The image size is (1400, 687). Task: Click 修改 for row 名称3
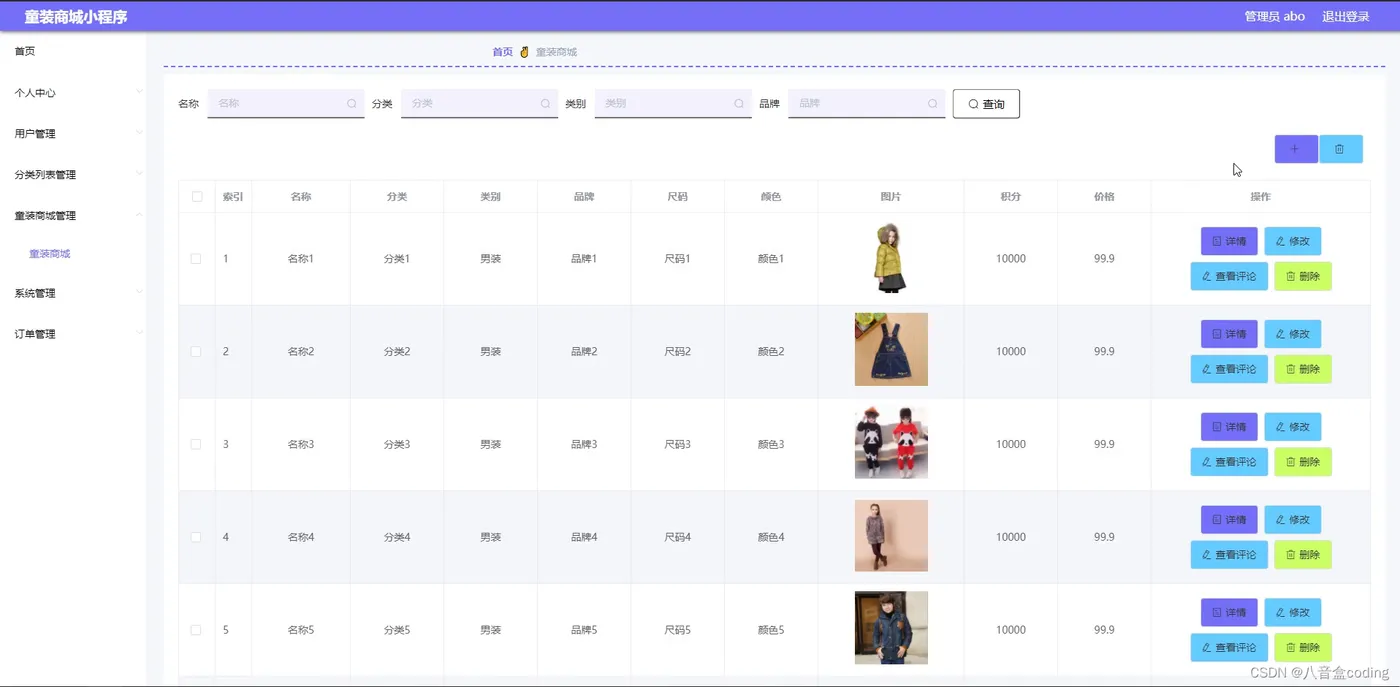tap(1293, 427)
